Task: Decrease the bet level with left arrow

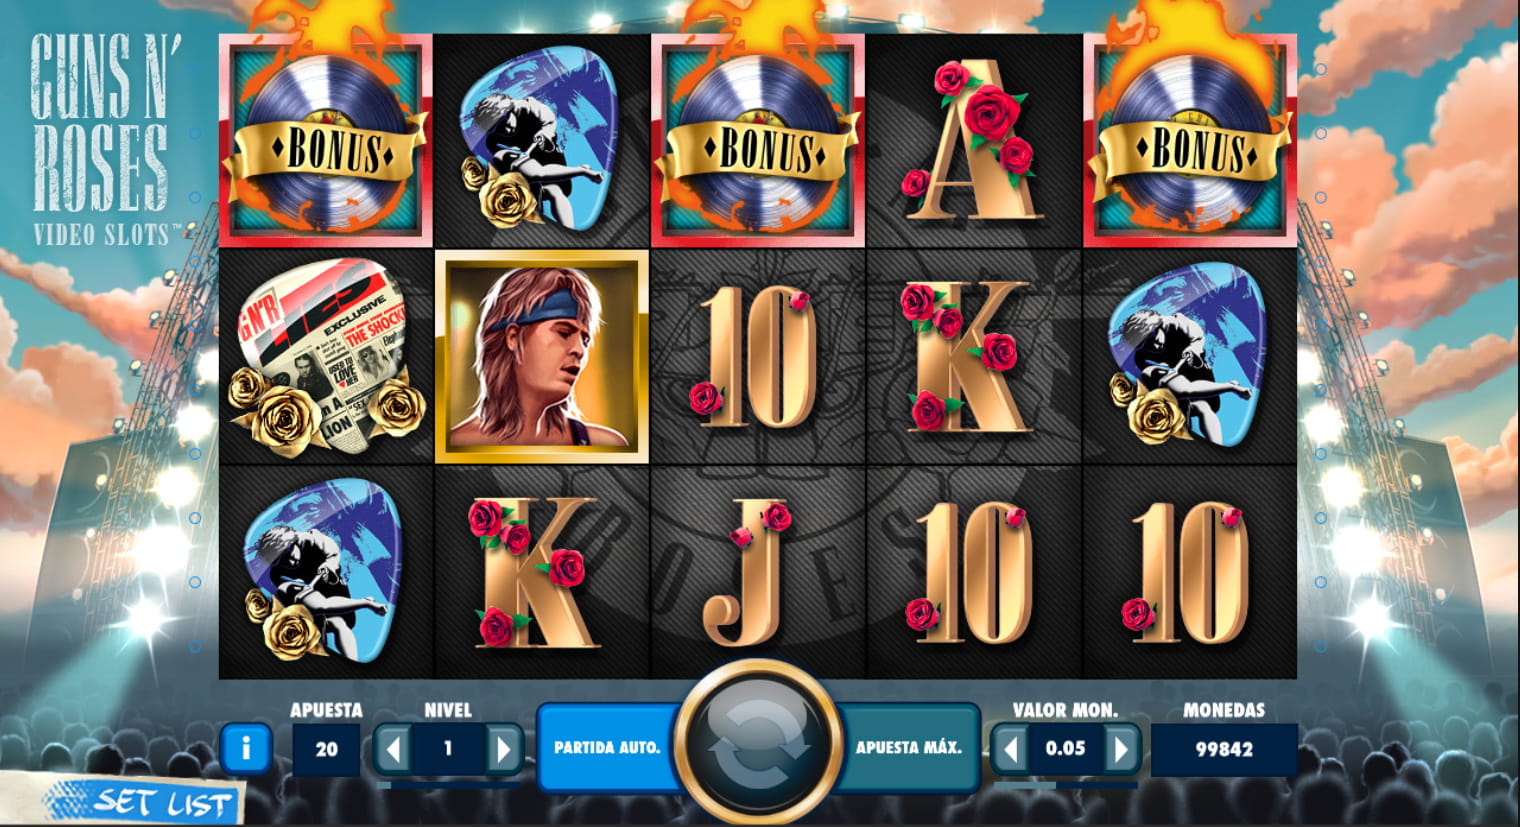Action: pyautogui.click(x=393, y=748)
